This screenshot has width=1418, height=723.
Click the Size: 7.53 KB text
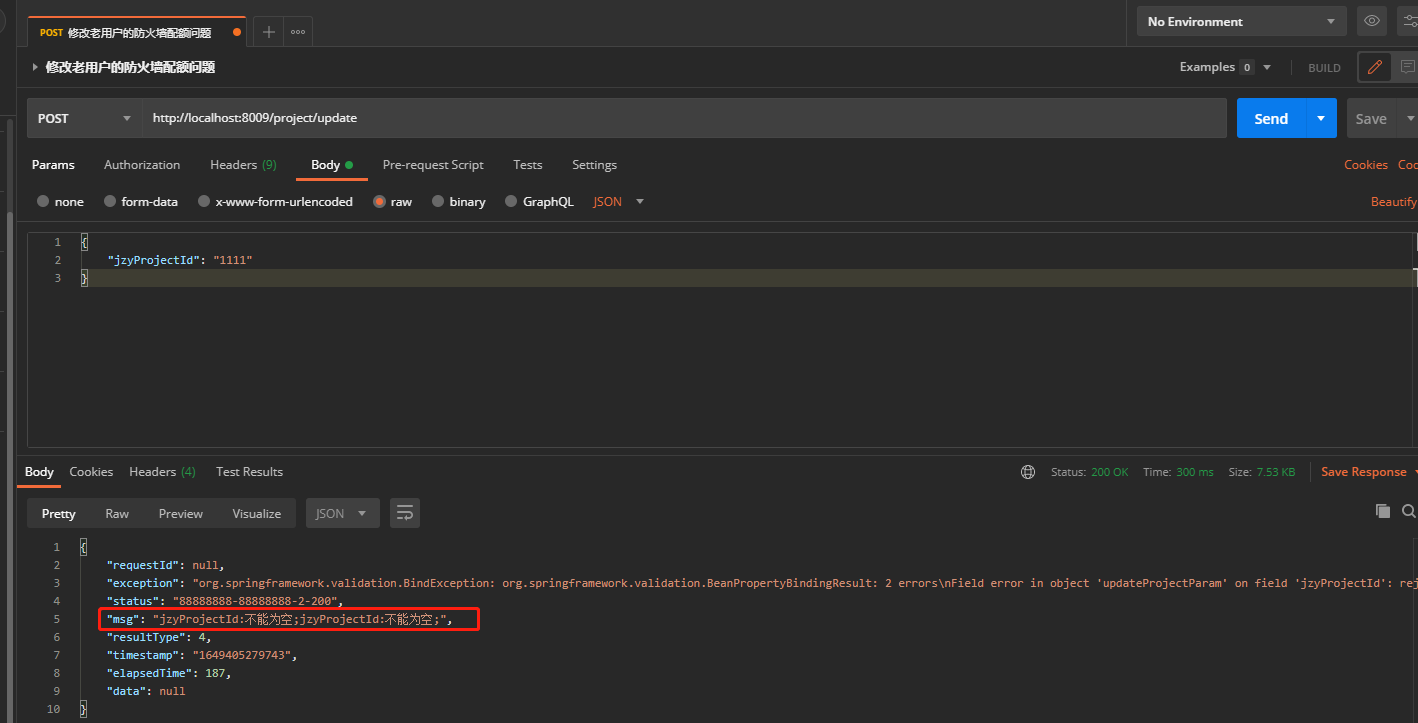pos(1261,472)
